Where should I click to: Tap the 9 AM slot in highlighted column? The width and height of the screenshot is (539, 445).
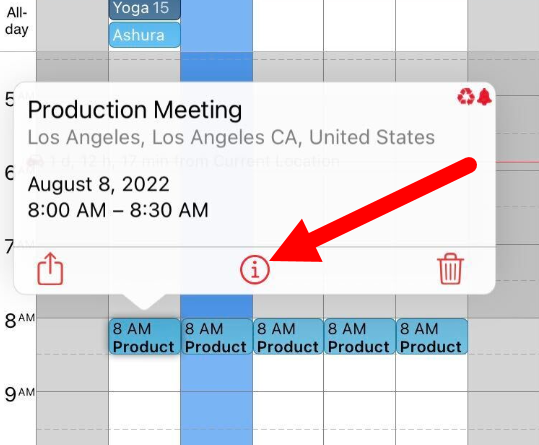(x=217, y=410)
